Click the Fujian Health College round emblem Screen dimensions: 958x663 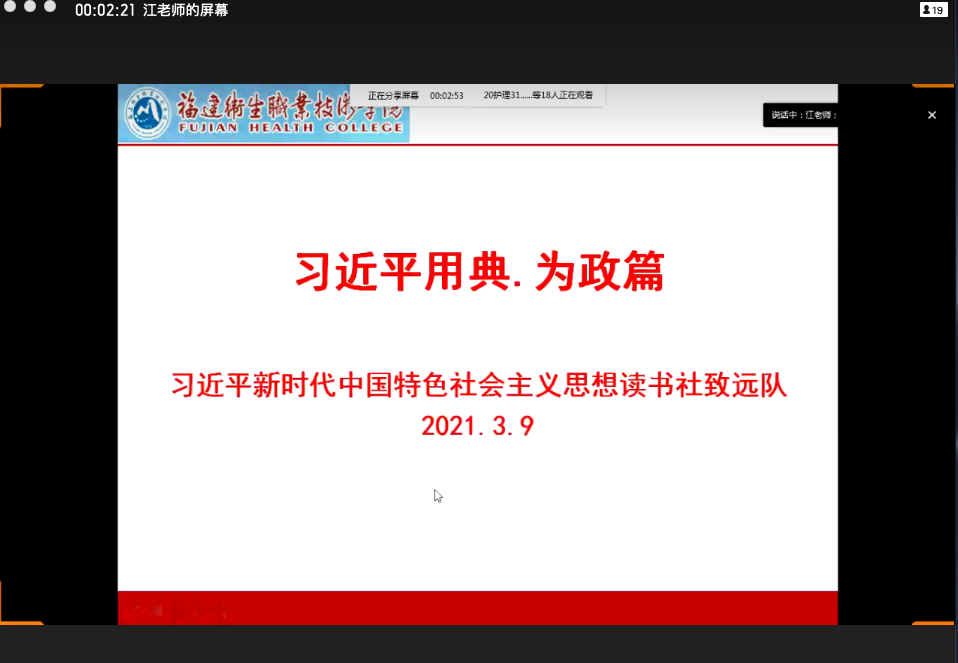[147, 113]
